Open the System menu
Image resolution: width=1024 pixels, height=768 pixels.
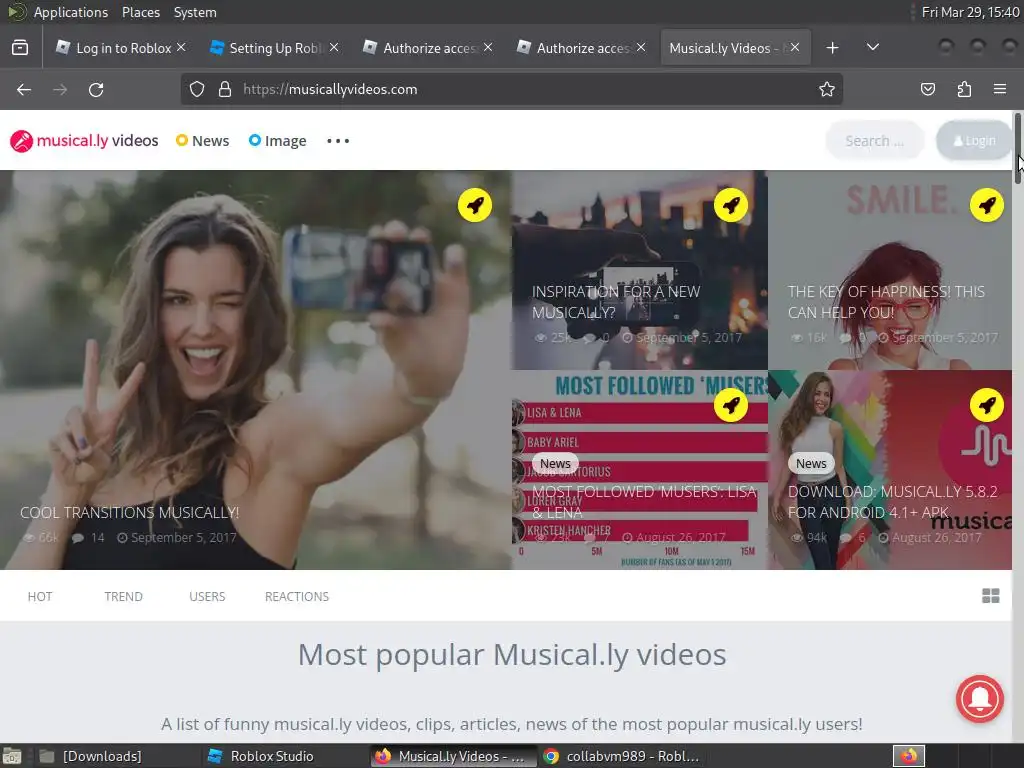coord(195,12)
